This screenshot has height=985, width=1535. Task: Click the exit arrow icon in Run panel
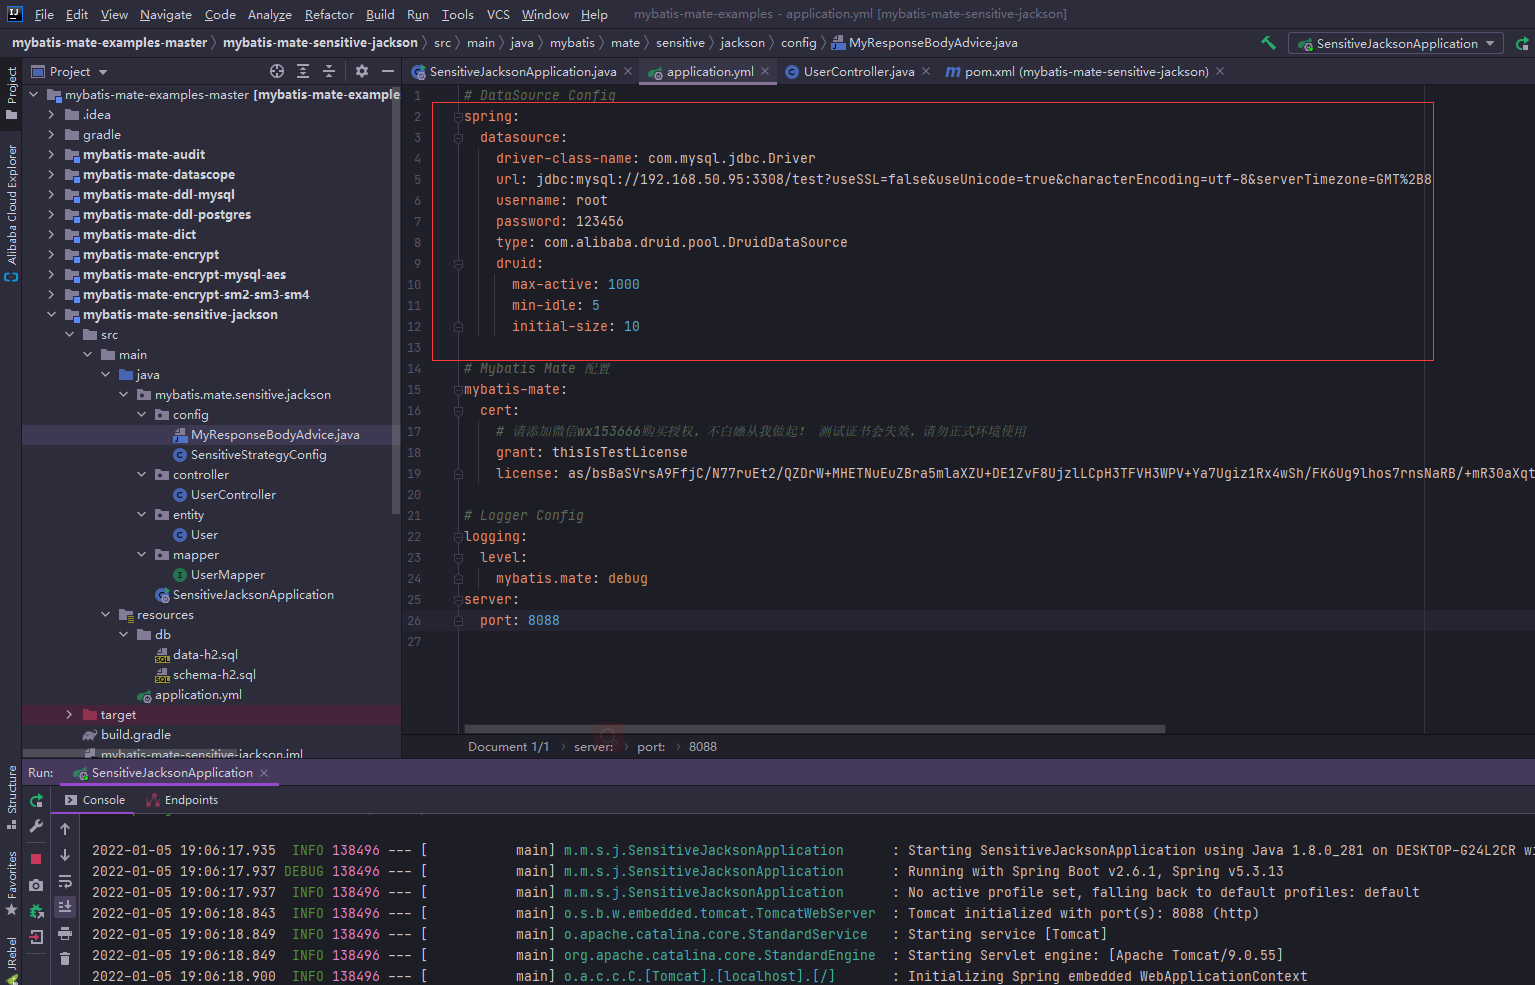[36, 937]
